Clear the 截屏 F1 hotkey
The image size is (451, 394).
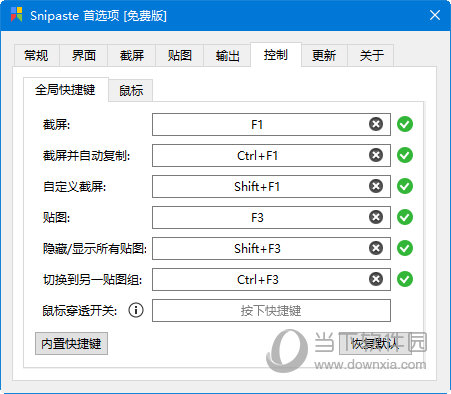(x=376, y=124)
